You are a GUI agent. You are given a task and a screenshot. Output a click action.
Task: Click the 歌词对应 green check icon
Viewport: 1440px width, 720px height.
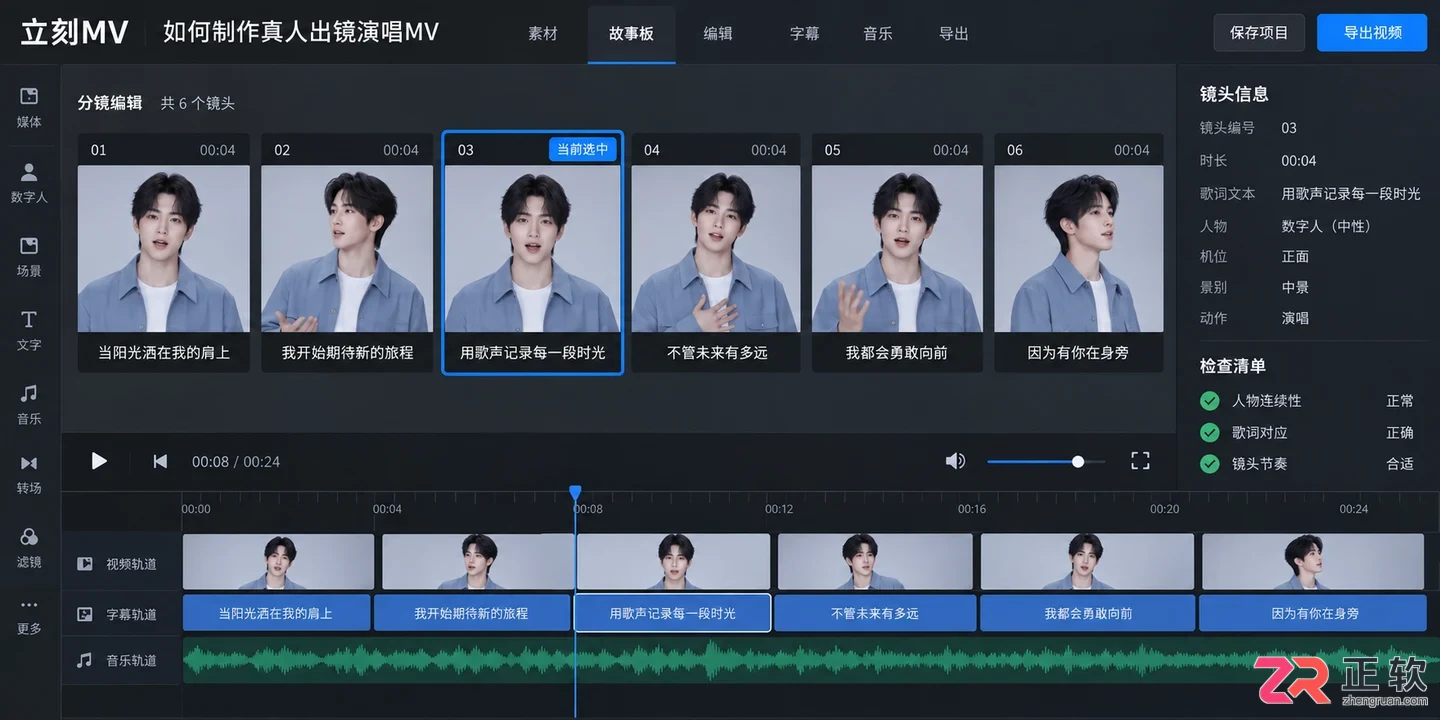1210,433
